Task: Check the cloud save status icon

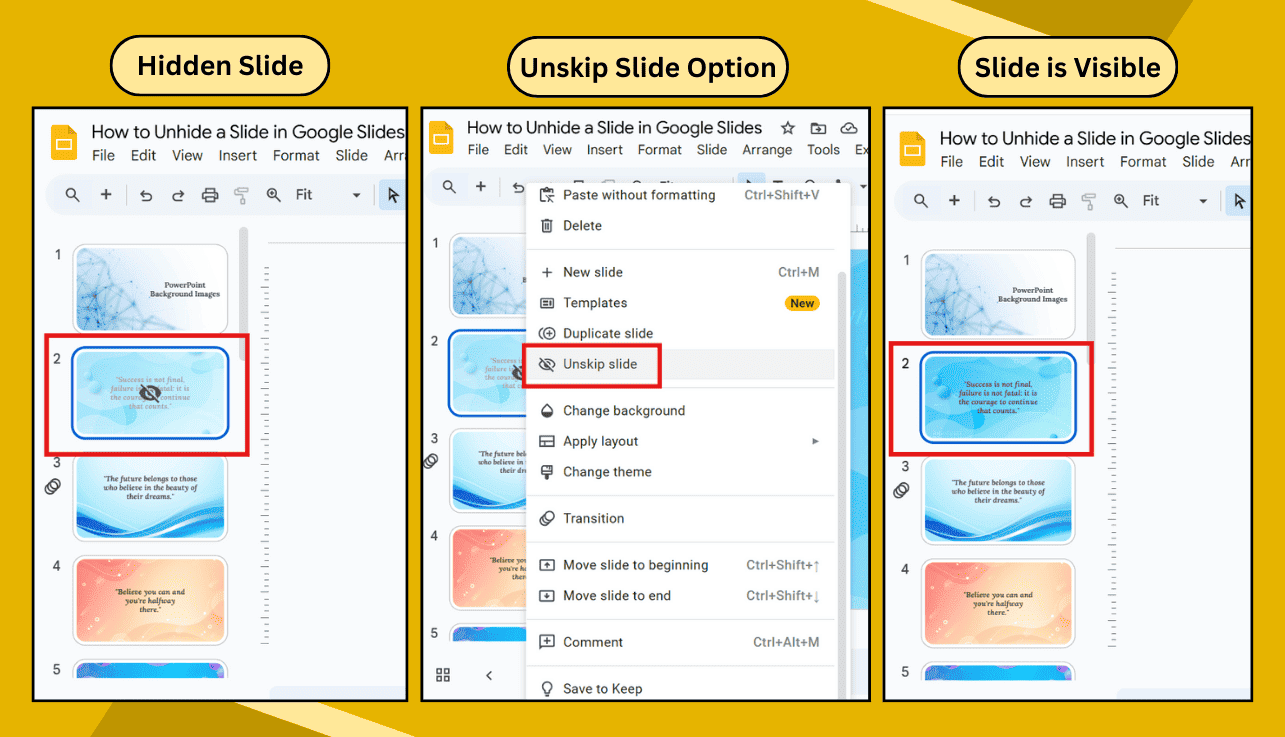Action: [849, 128]
